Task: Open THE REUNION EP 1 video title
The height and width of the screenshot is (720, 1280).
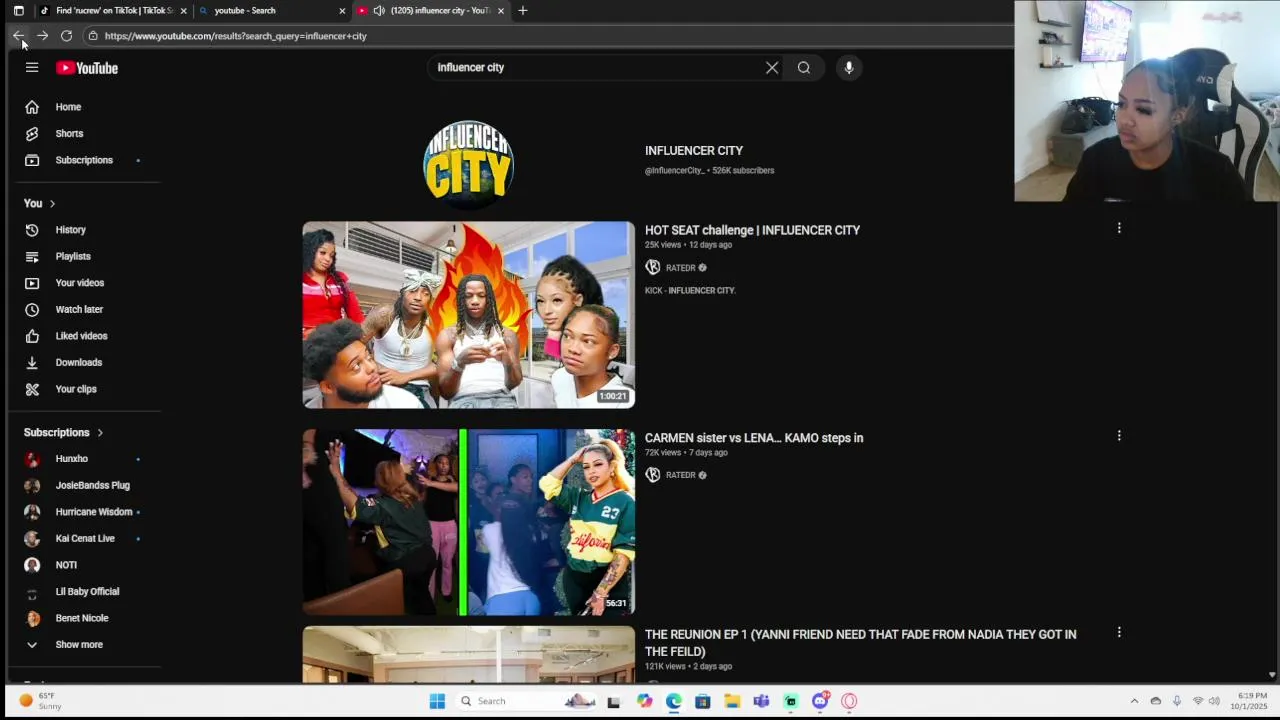Action: pos(861,643)
